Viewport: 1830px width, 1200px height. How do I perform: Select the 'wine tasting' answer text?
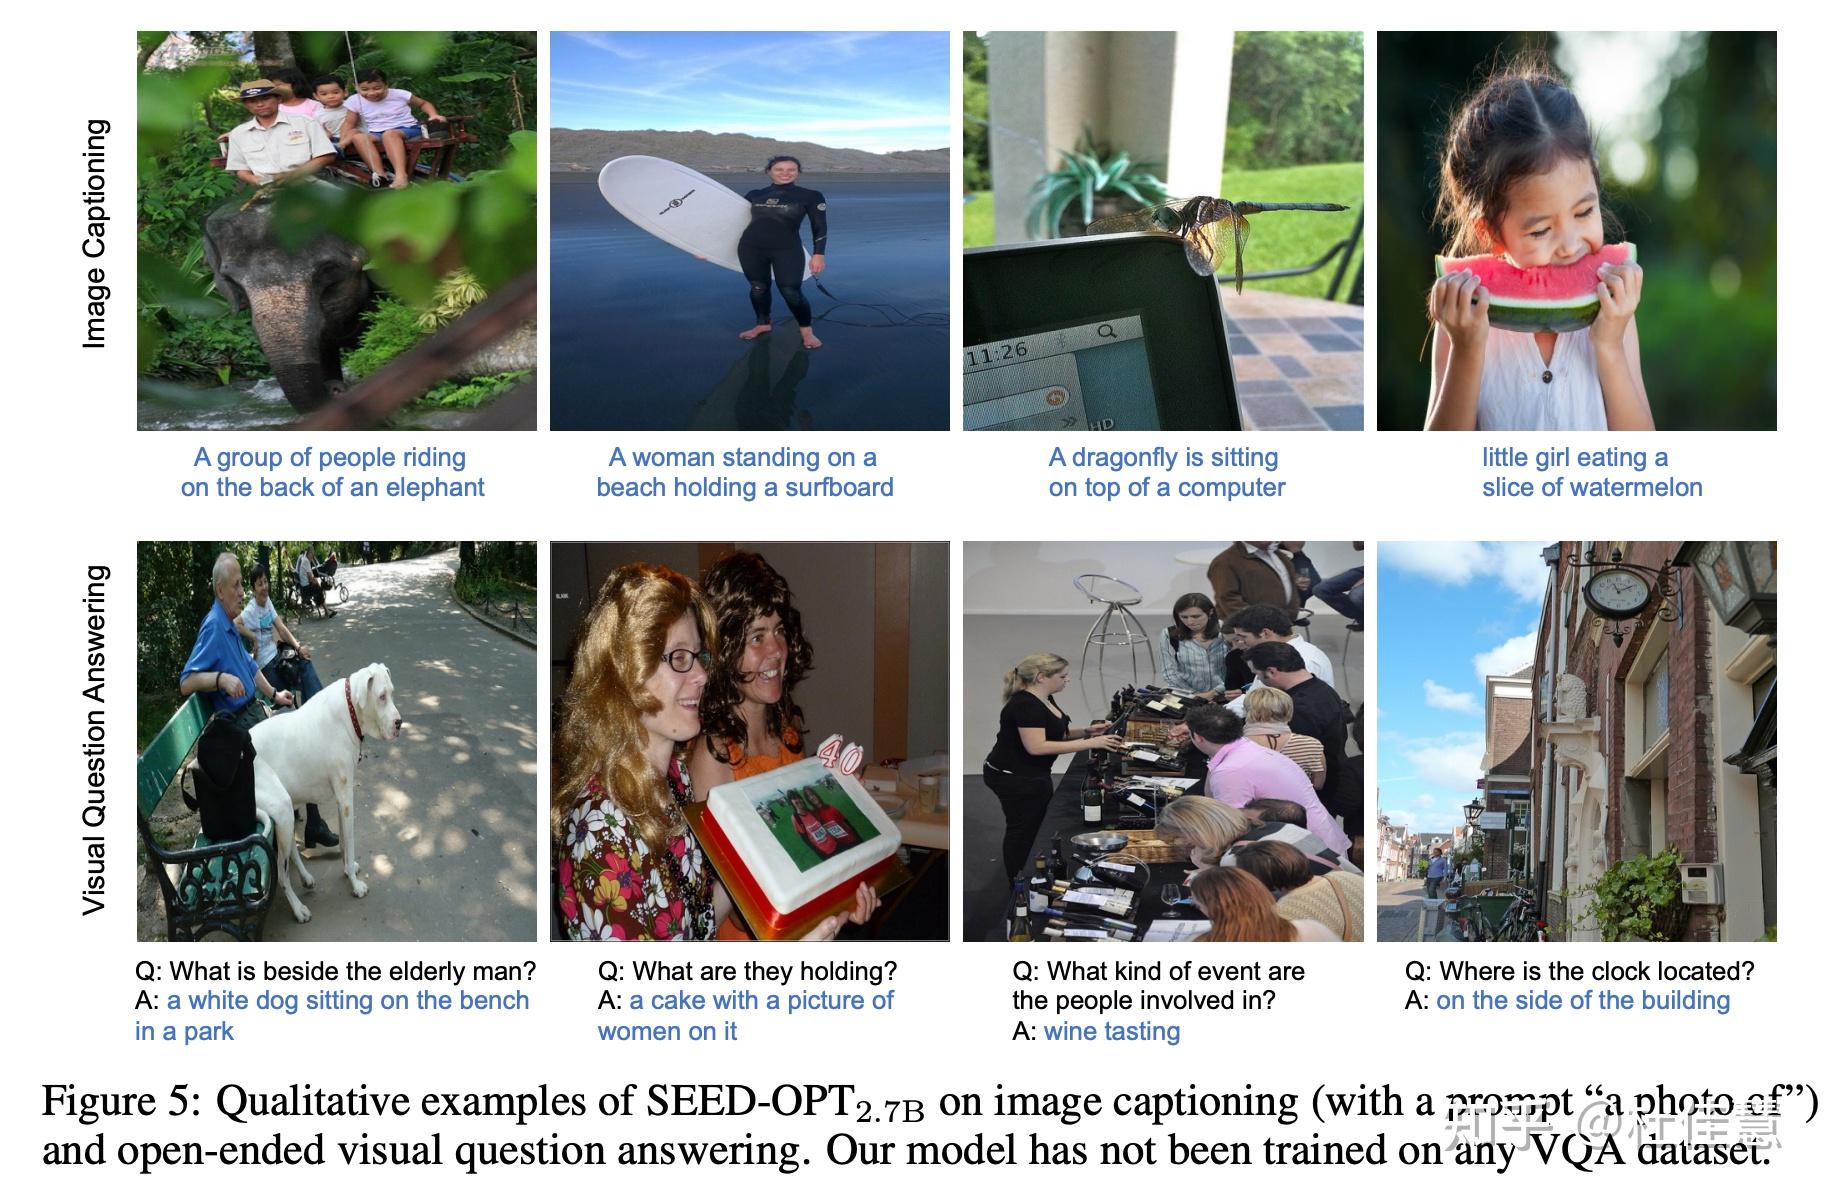tap(1112, 1031)
